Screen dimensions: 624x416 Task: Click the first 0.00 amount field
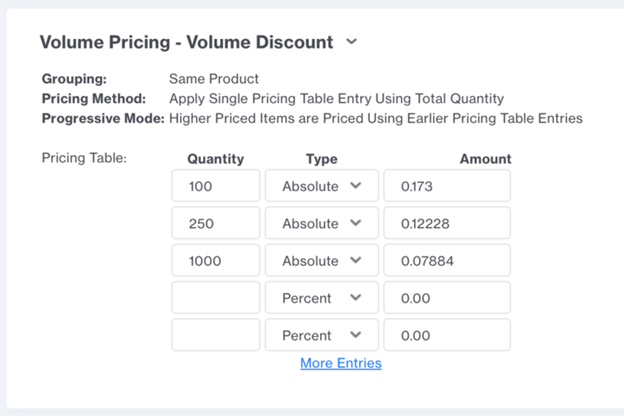pyautogui.click(x=447, y=298)
